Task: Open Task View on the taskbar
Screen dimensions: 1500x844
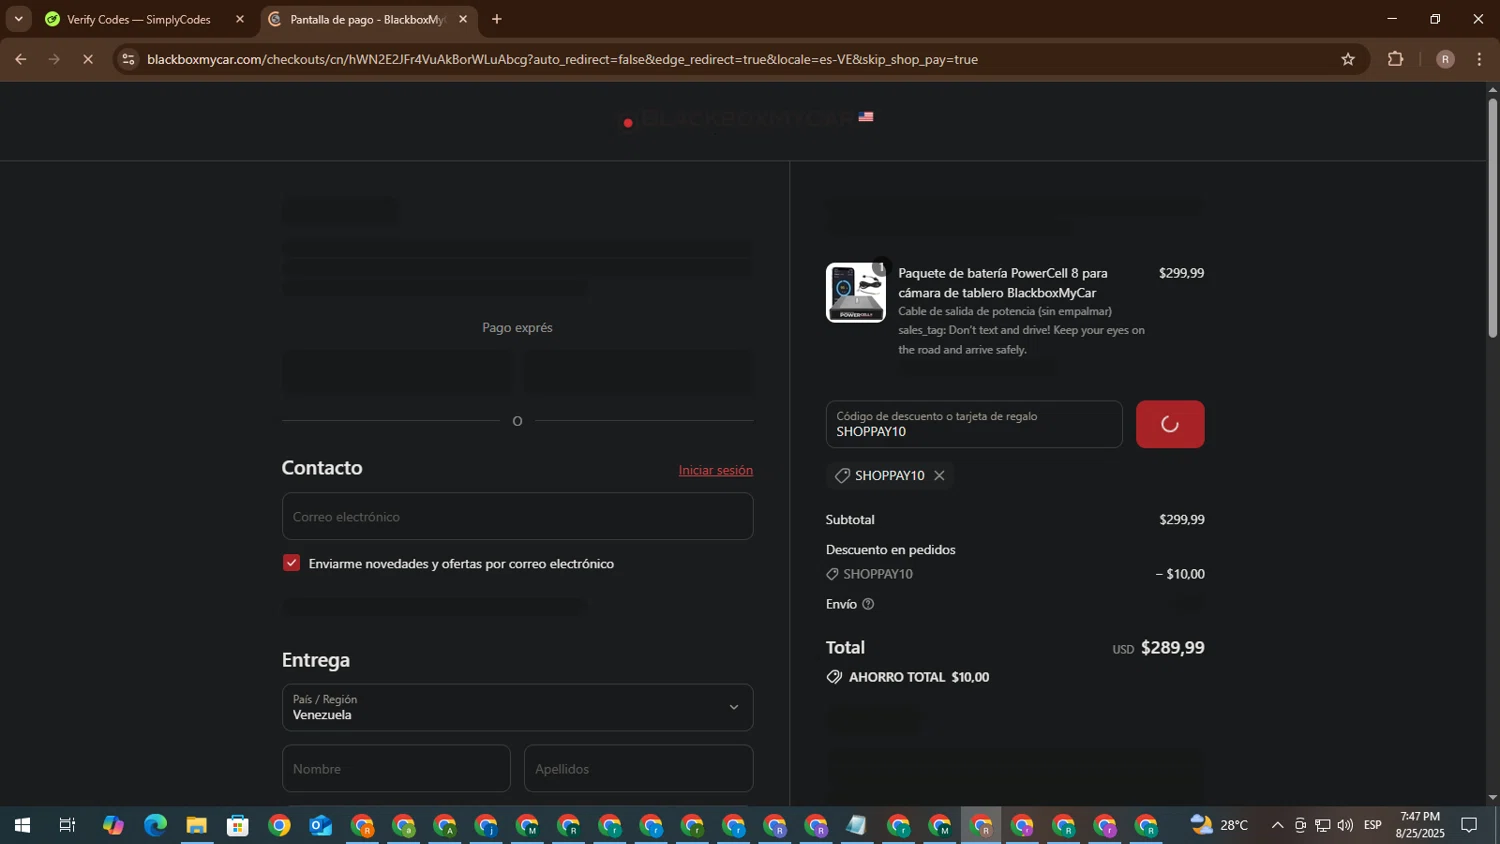Action: 67,825
